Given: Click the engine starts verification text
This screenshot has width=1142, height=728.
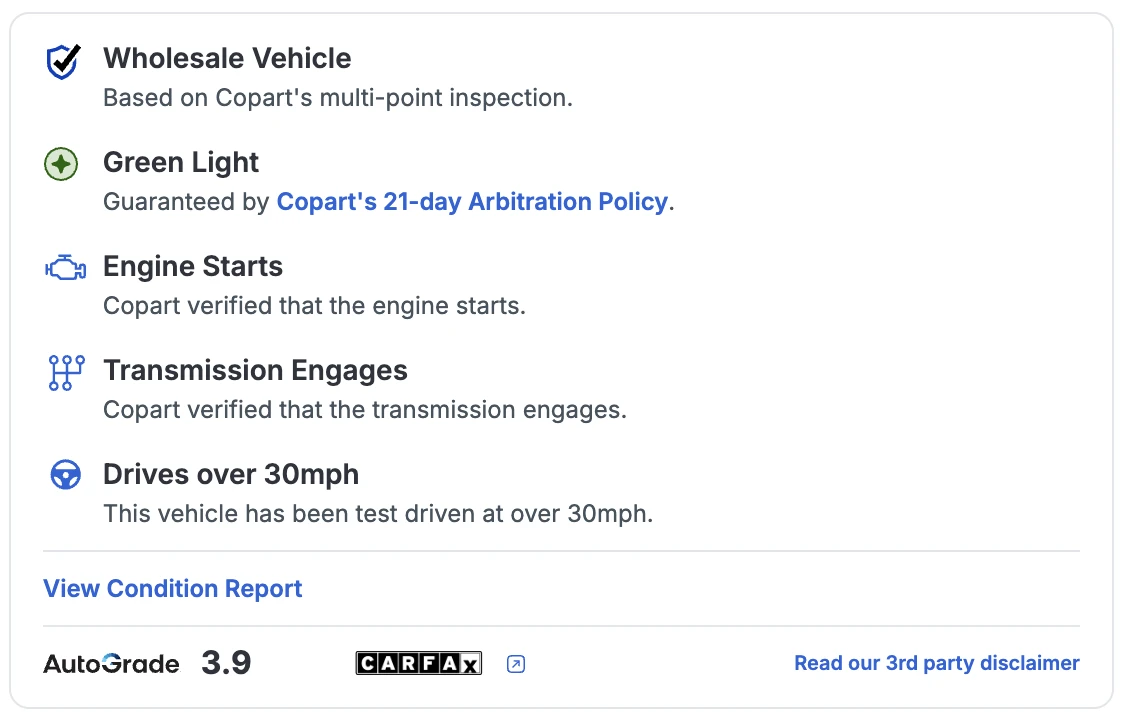Looking at the screenshot, I should pos(314,306).
